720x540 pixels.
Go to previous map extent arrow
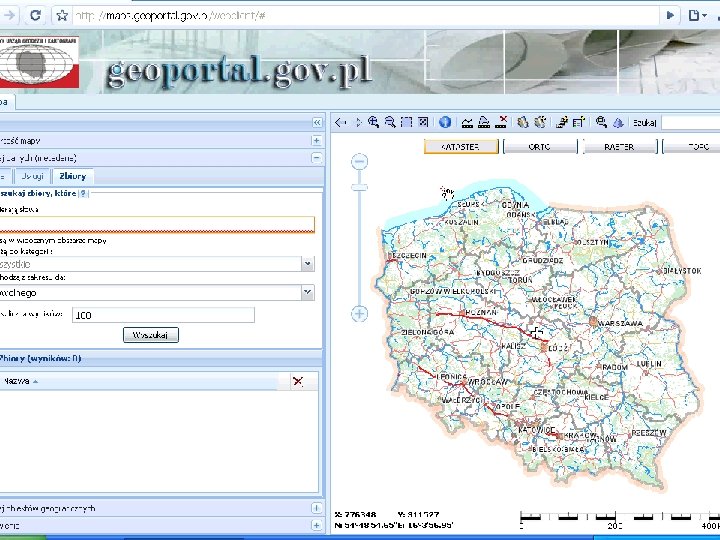point(340,122)
